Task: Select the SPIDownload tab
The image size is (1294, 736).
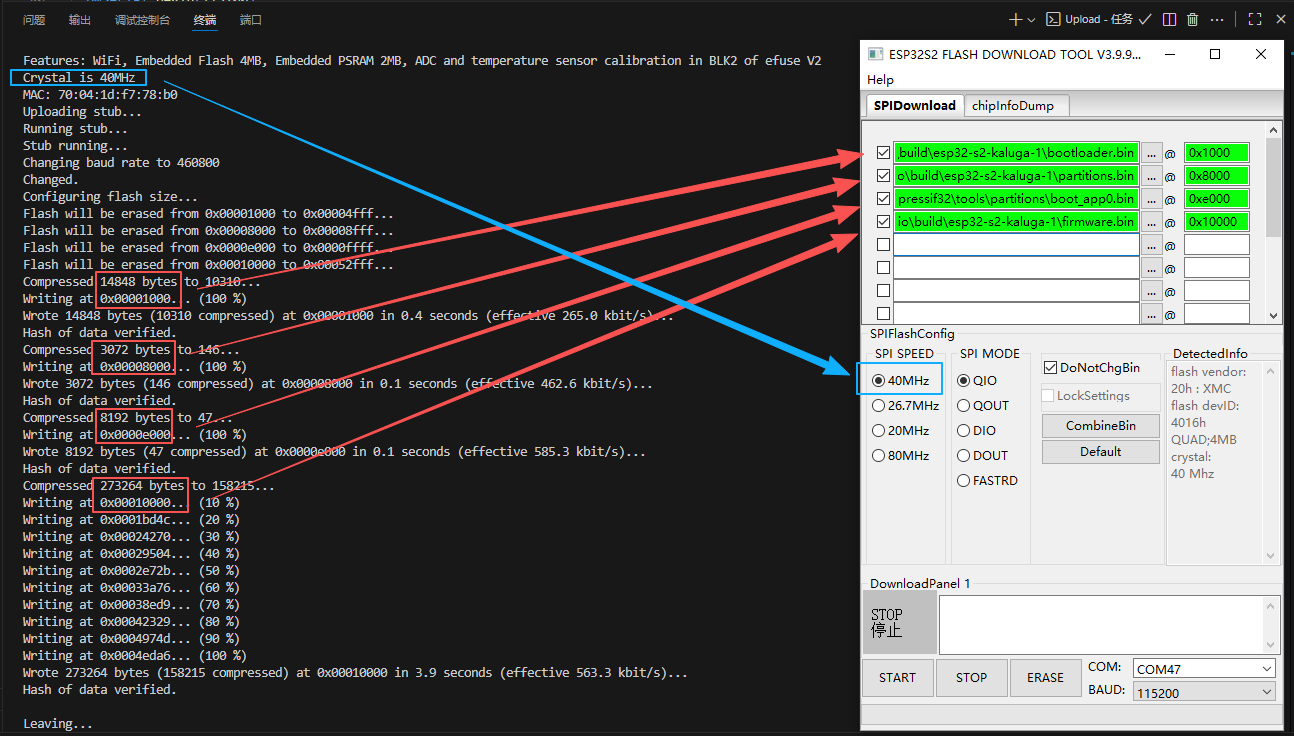Action: [914, 105]
